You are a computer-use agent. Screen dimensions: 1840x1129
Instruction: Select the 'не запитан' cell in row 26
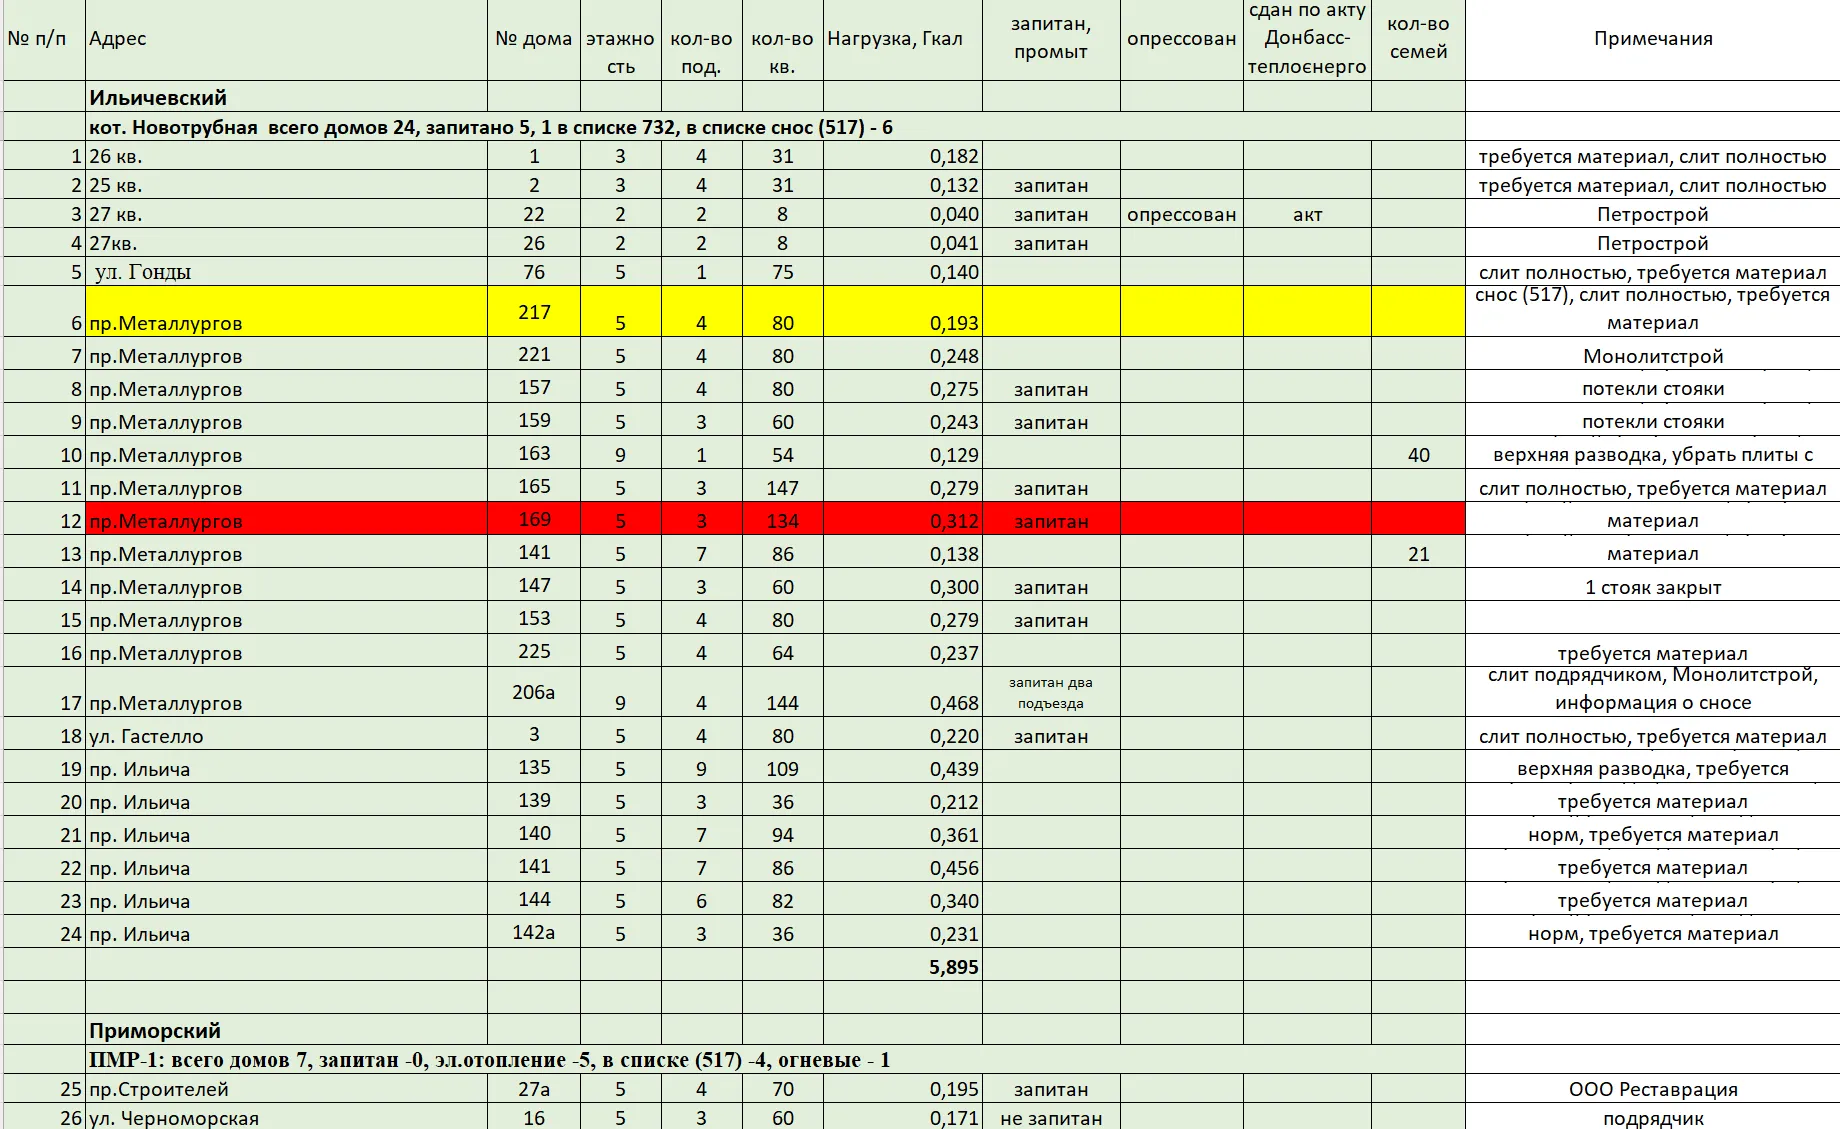click(1051, 1118)
